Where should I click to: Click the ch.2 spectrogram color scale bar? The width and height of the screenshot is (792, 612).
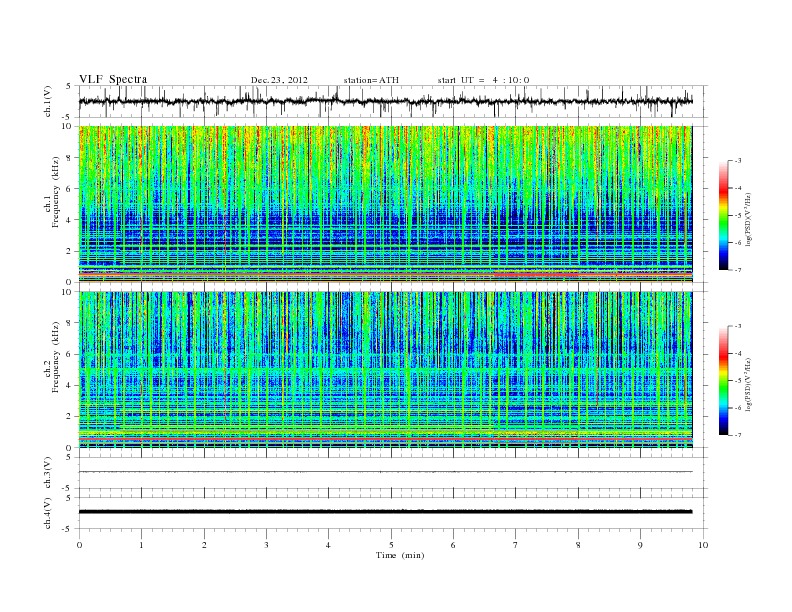723,380
